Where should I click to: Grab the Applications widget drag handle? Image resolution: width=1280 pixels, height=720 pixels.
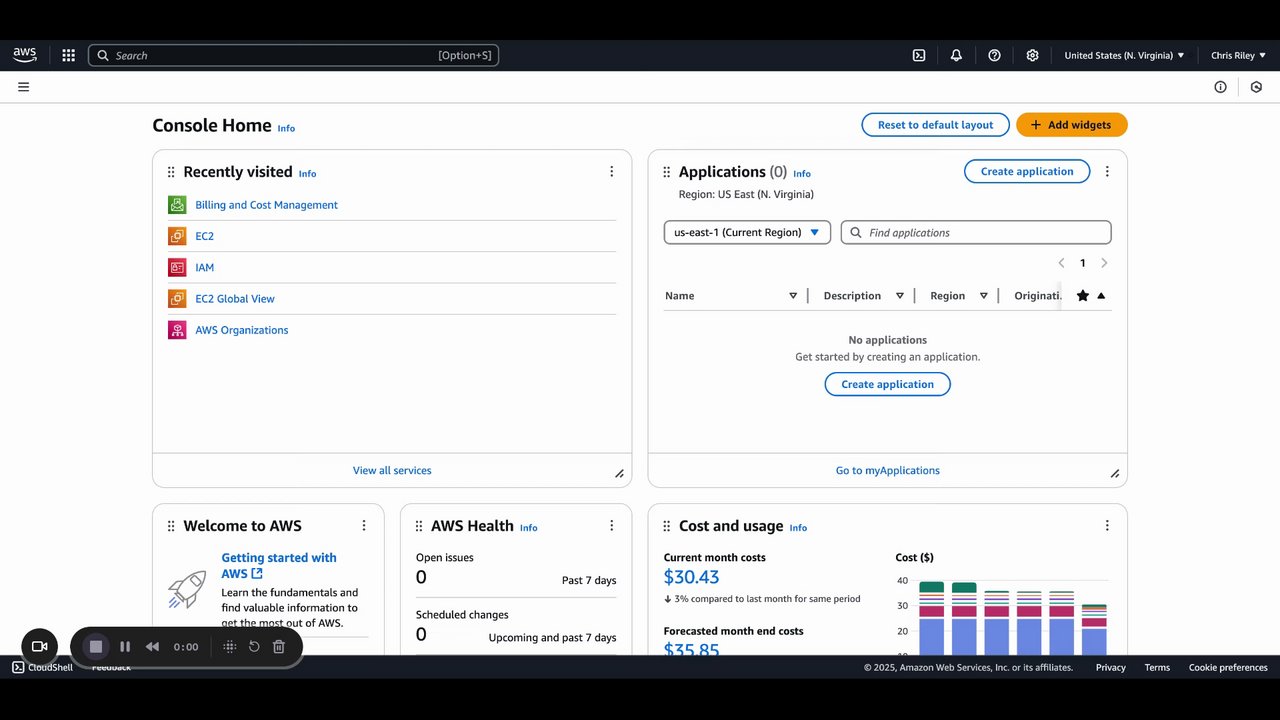[667, 172]
